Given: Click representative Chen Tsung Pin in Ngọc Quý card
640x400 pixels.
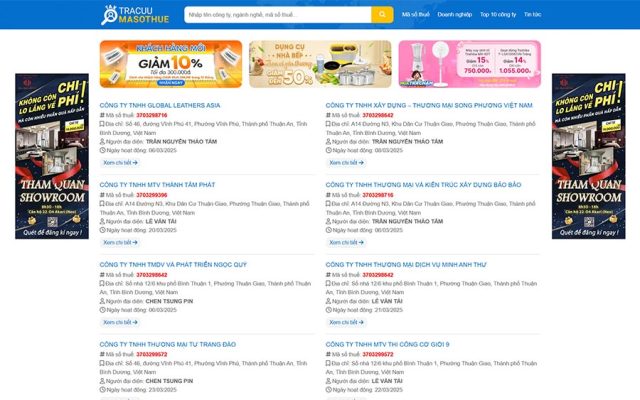Looking at the screenshot, I should coord(169,301).
